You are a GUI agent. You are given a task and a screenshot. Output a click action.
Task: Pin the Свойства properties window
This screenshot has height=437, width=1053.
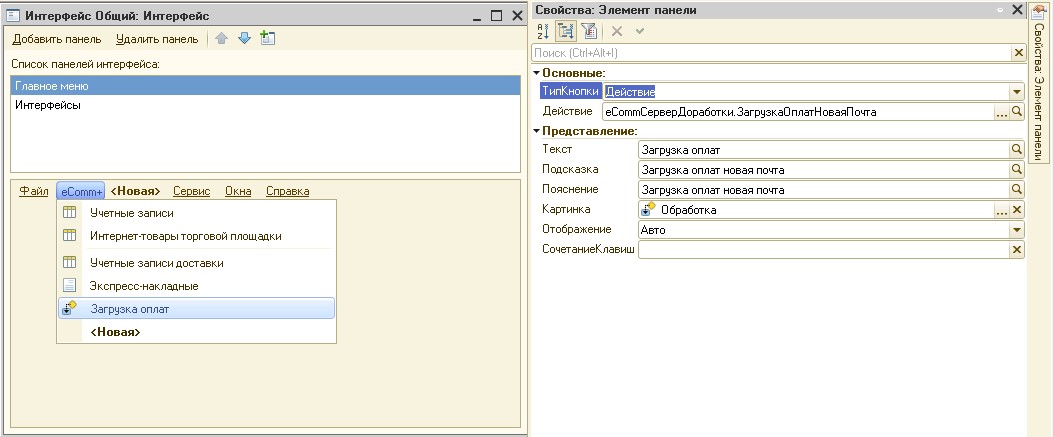click(999, 9)
